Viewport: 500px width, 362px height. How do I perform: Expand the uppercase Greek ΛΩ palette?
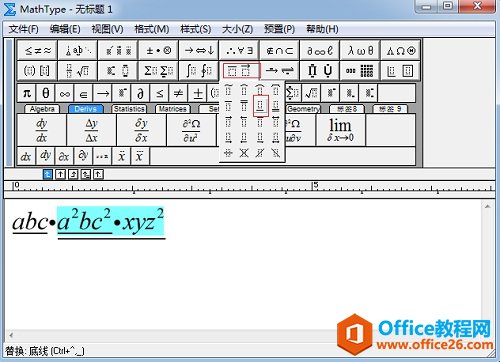pos(401,50)
